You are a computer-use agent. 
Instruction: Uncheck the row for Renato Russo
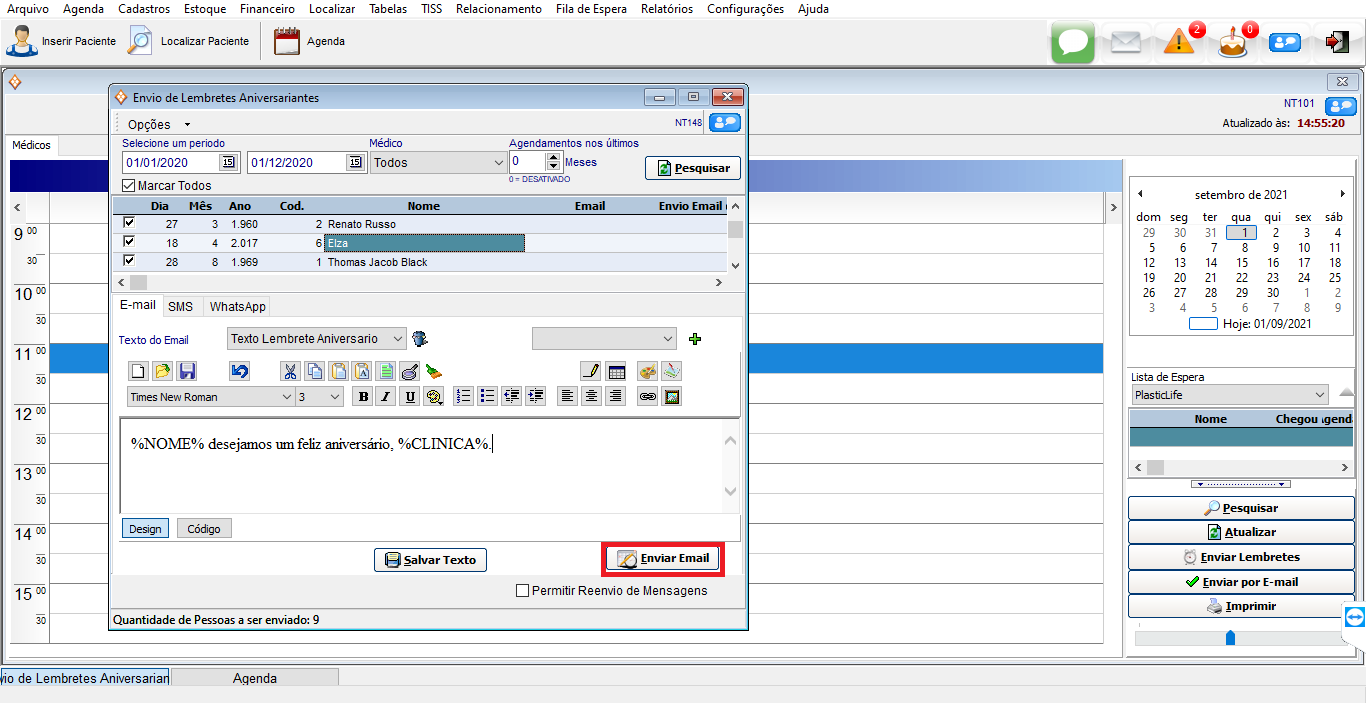coord(128,224)
